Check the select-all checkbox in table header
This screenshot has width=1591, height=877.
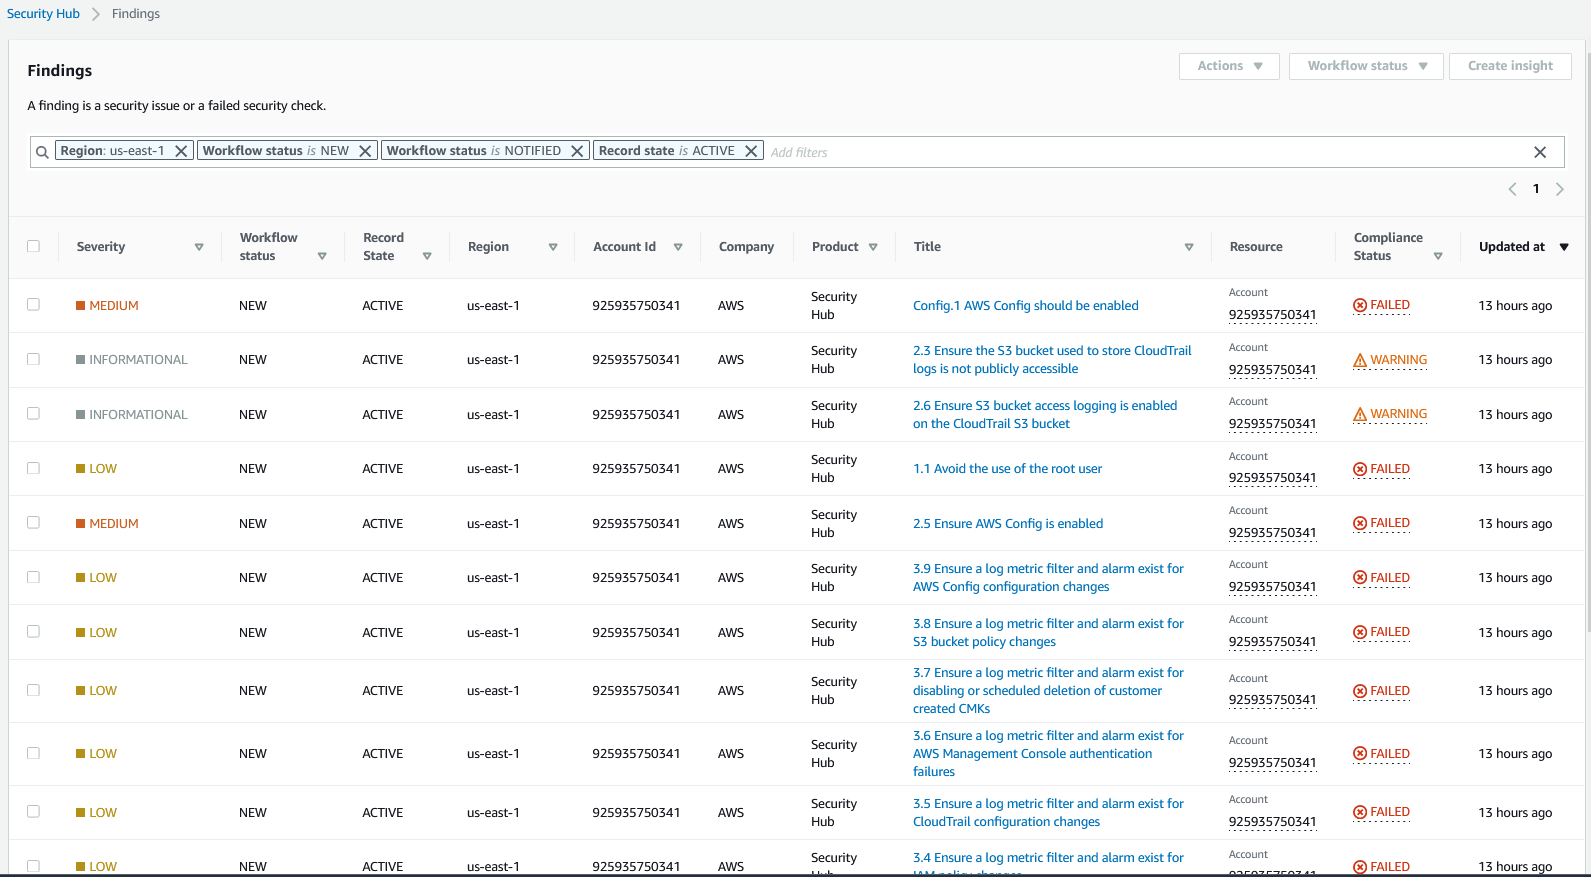[x=34, y=246]
